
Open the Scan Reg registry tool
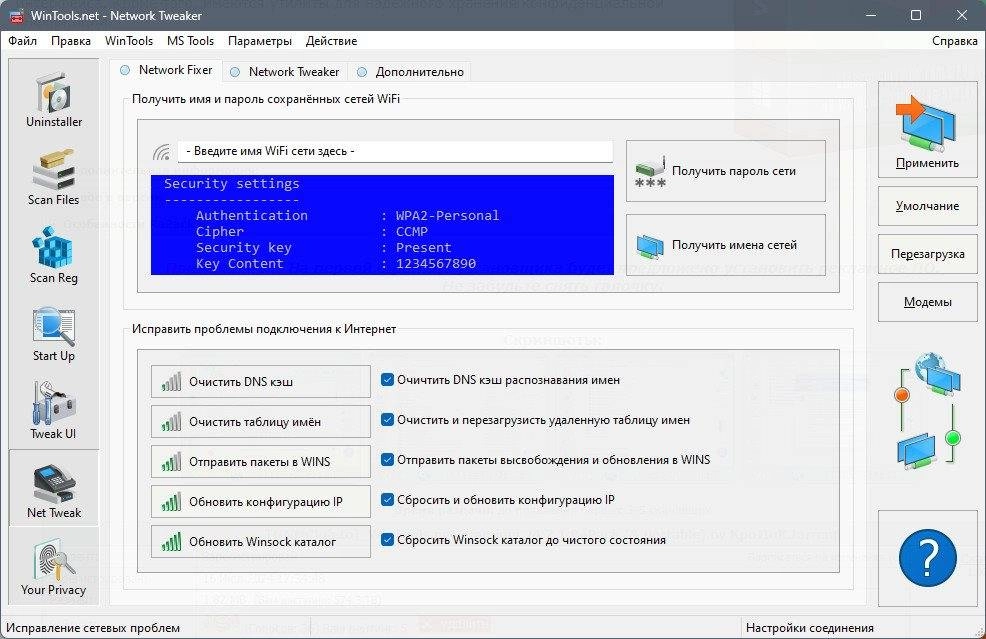point(53,255)
